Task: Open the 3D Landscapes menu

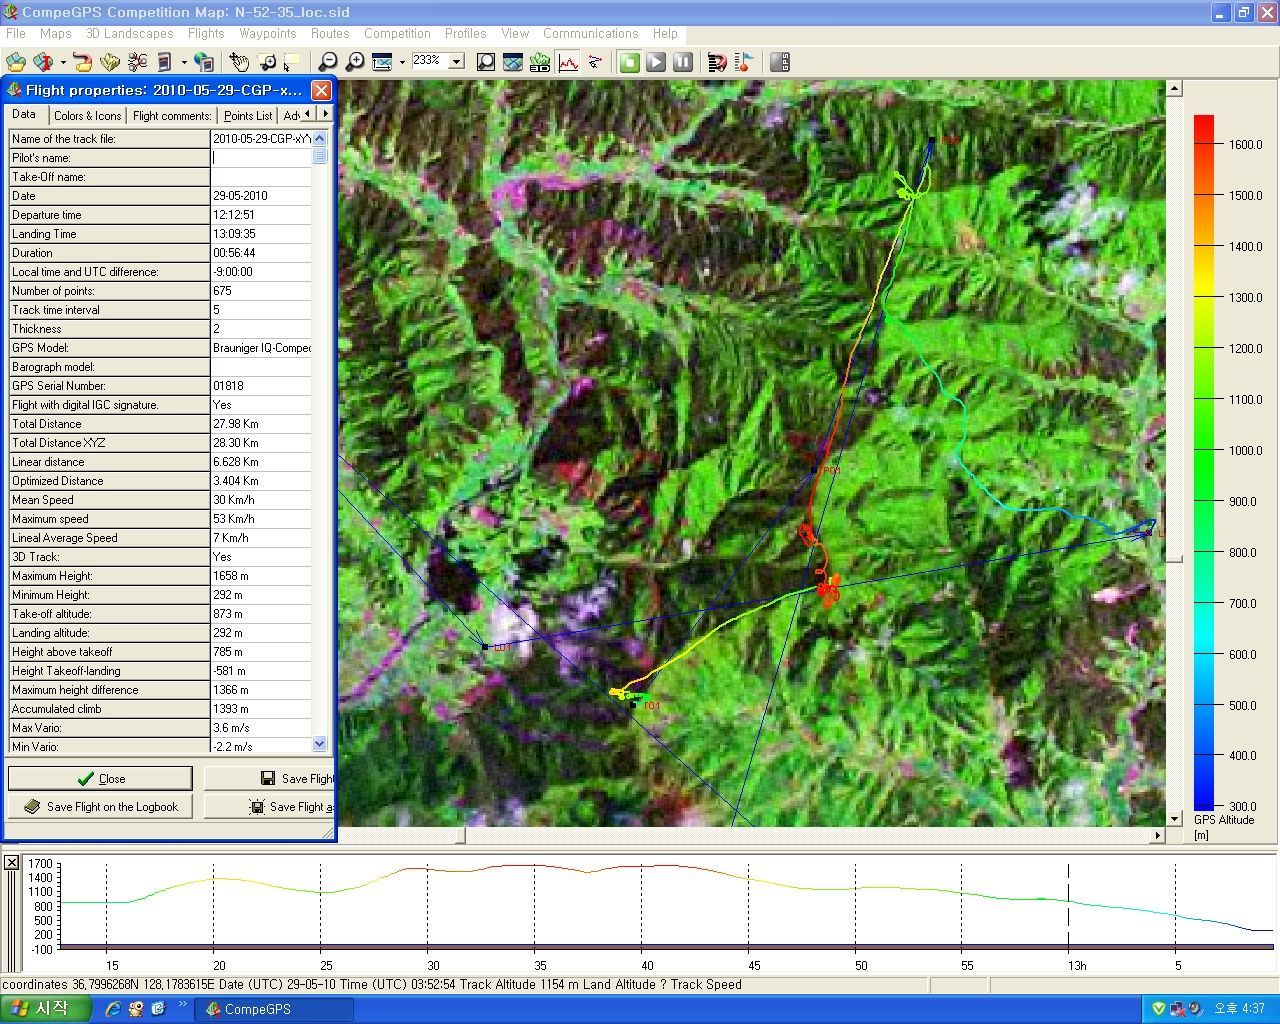Action: [x=130, y=33]
